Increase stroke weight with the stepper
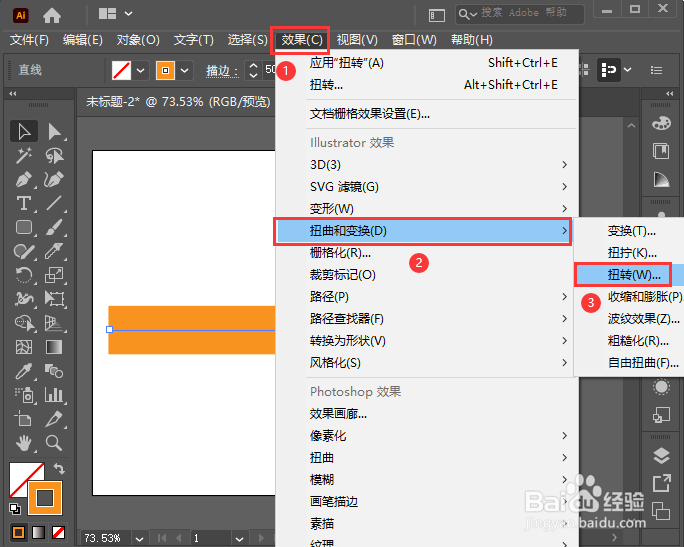 tap(253, 65)
